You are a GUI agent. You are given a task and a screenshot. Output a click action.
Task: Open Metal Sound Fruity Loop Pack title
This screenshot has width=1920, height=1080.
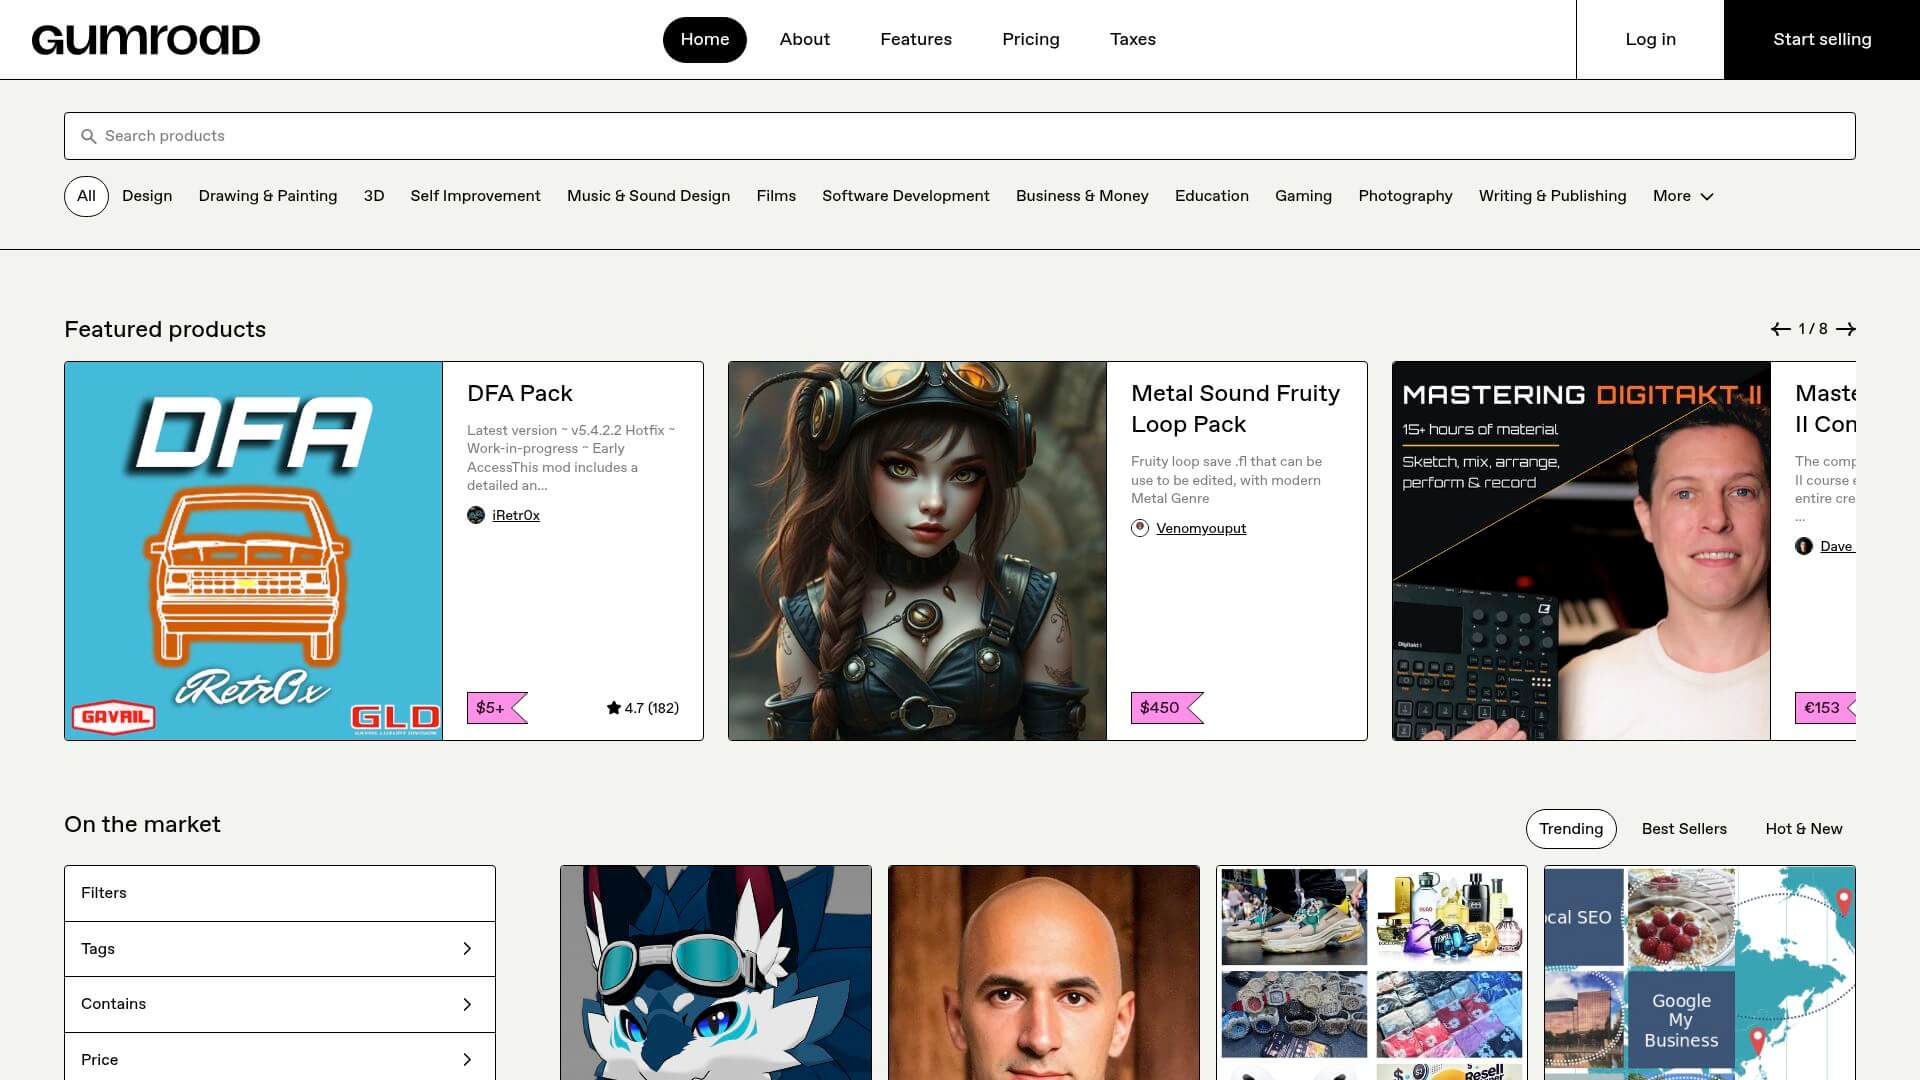click(x=1236, y=409)
